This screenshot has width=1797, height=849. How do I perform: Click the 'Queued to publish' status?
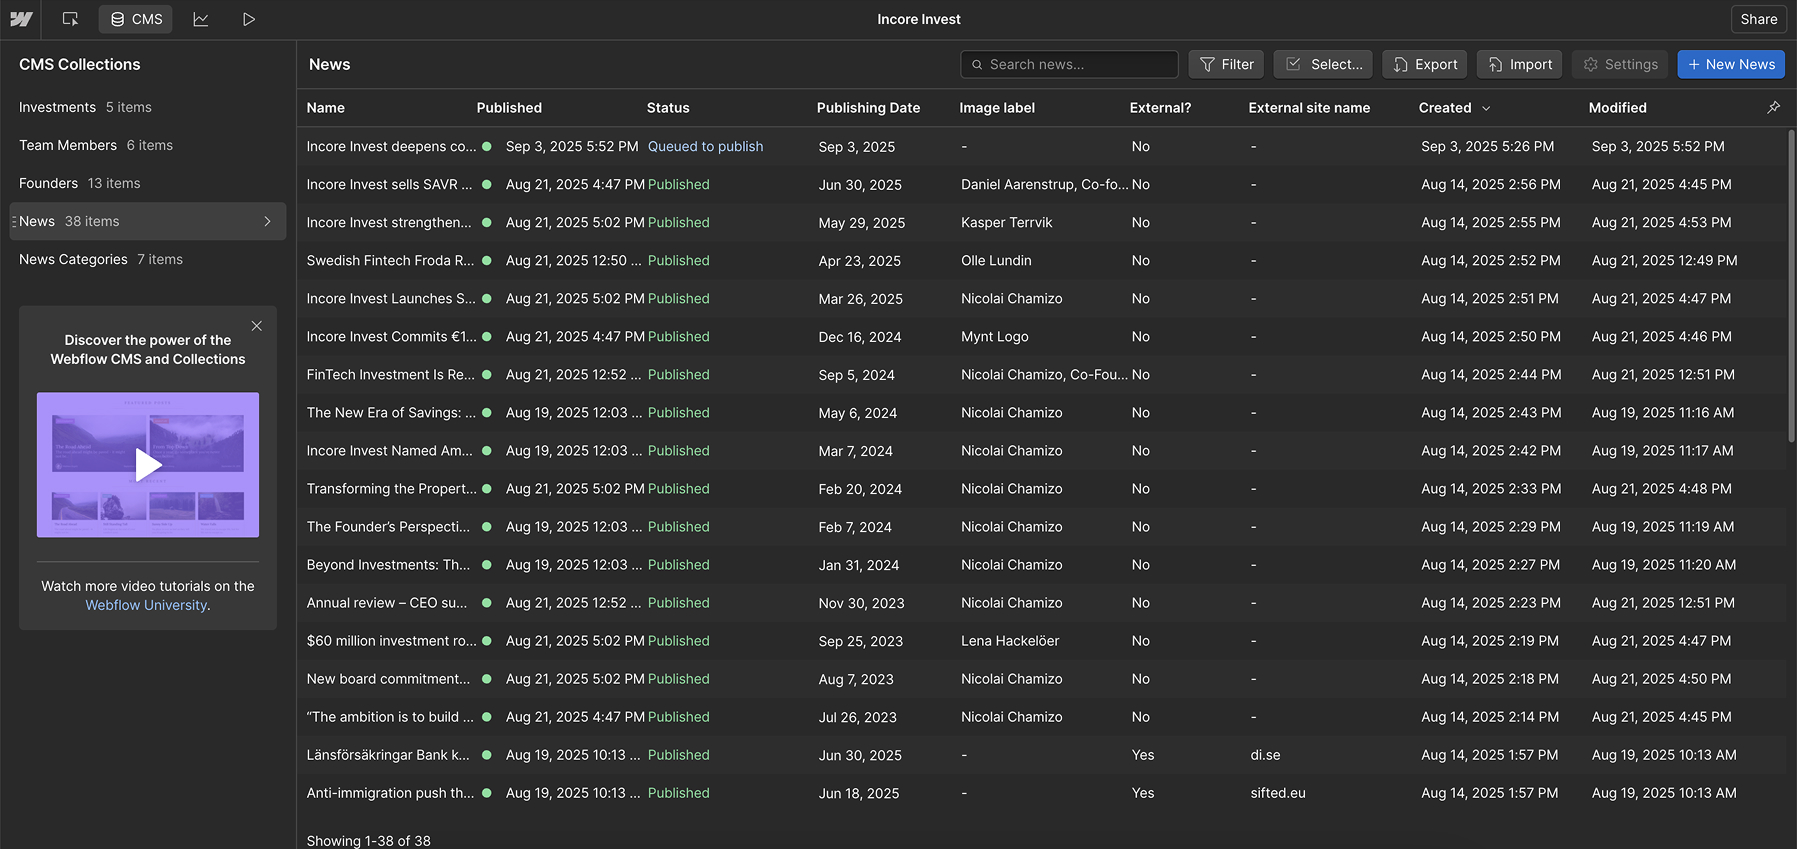coord(705,146)
